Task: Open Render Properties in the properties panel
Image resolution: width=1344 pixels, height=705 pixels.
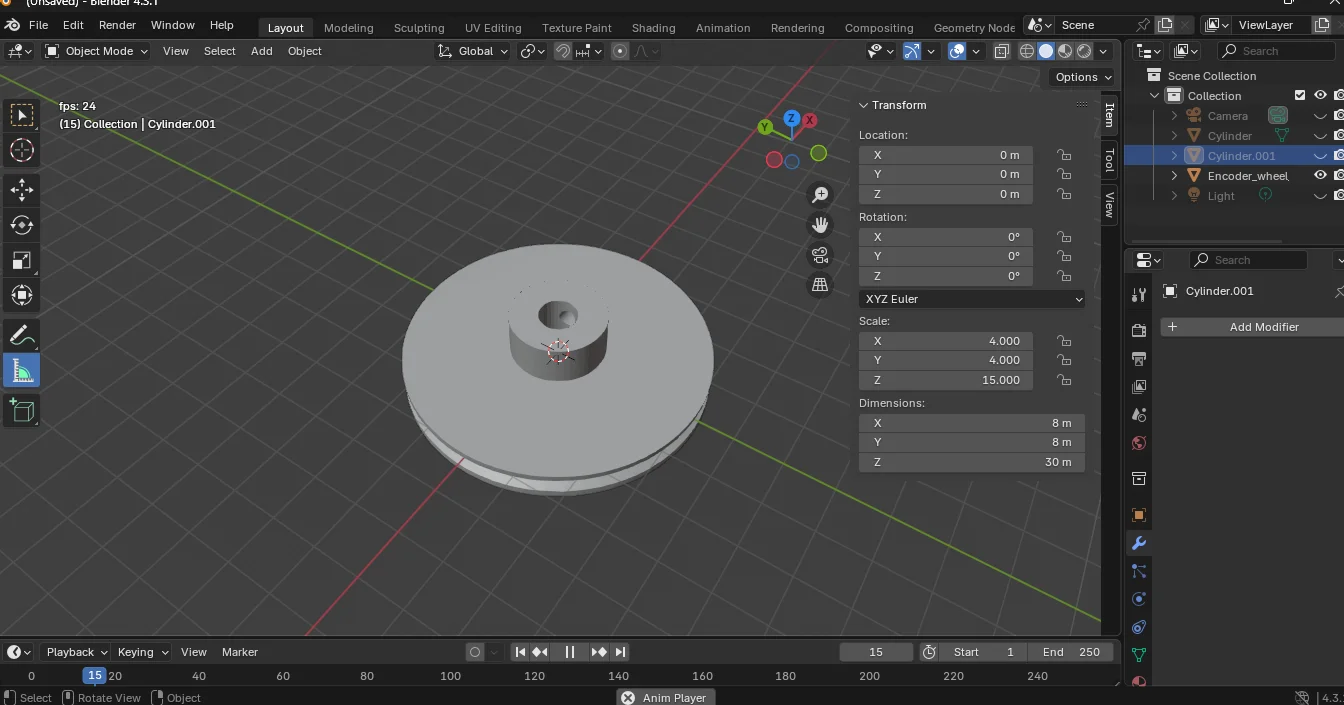Action: (x=1137, y=330)
